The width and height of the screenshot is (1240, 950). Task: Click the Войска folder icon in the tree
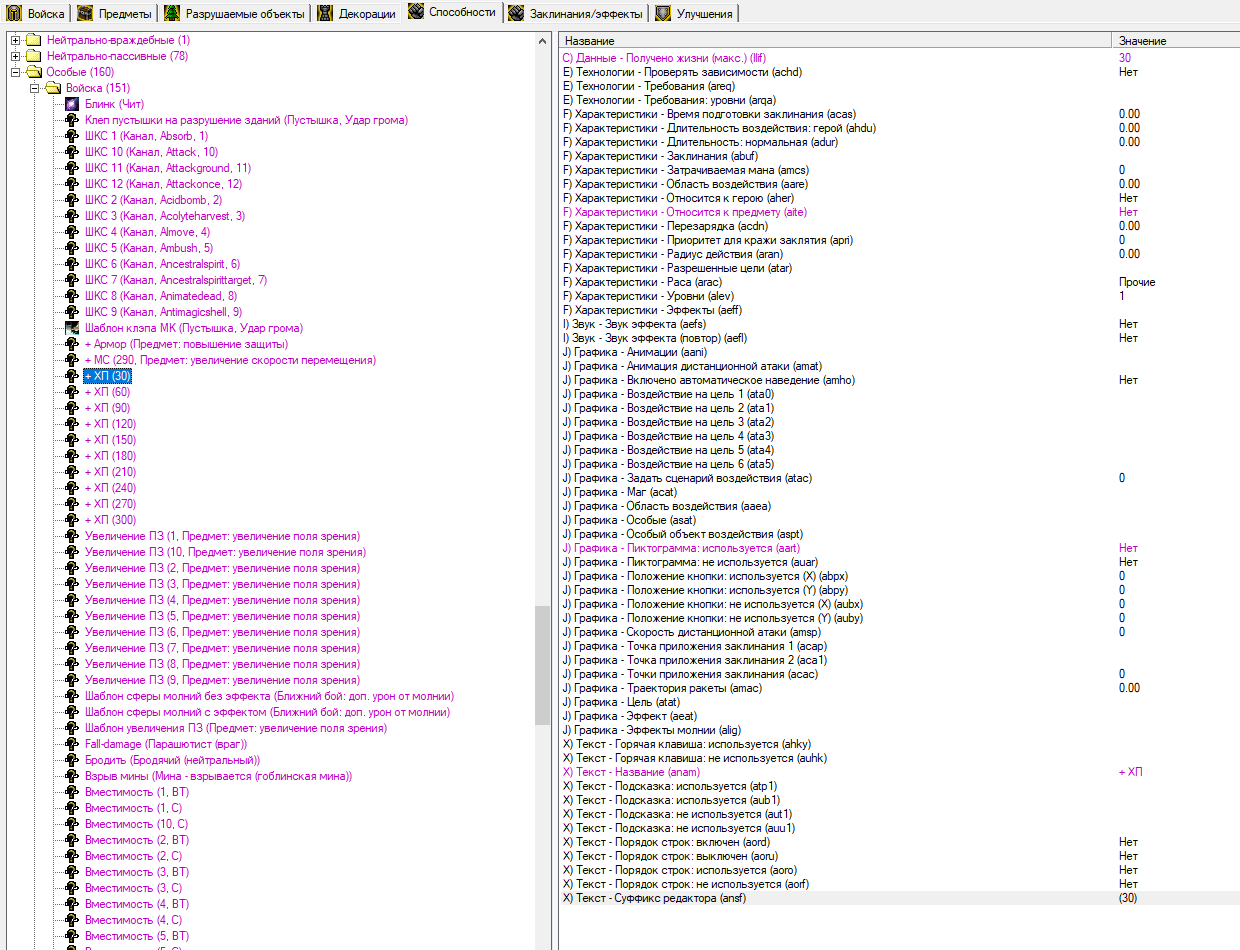click(x=53, y=88)
